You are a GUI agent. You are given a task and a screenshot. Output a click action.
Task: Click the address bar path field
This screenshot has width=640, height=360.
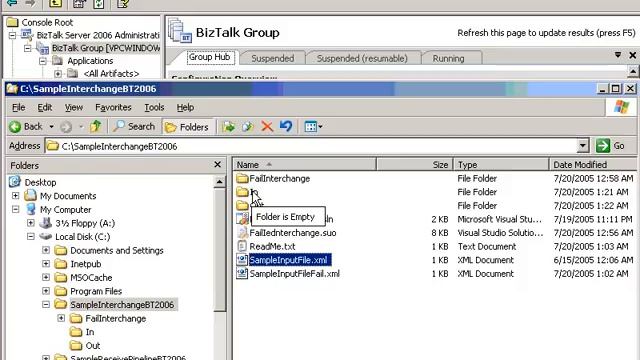(x=311, y=146)
